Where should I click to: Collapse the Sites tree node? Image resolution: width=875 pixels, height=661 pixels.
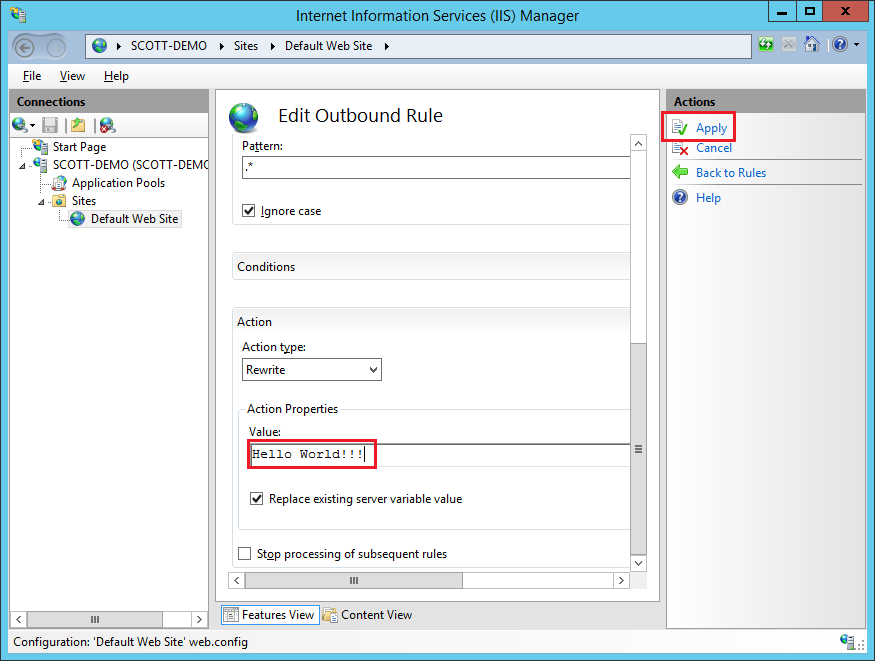tap(42, 201)
